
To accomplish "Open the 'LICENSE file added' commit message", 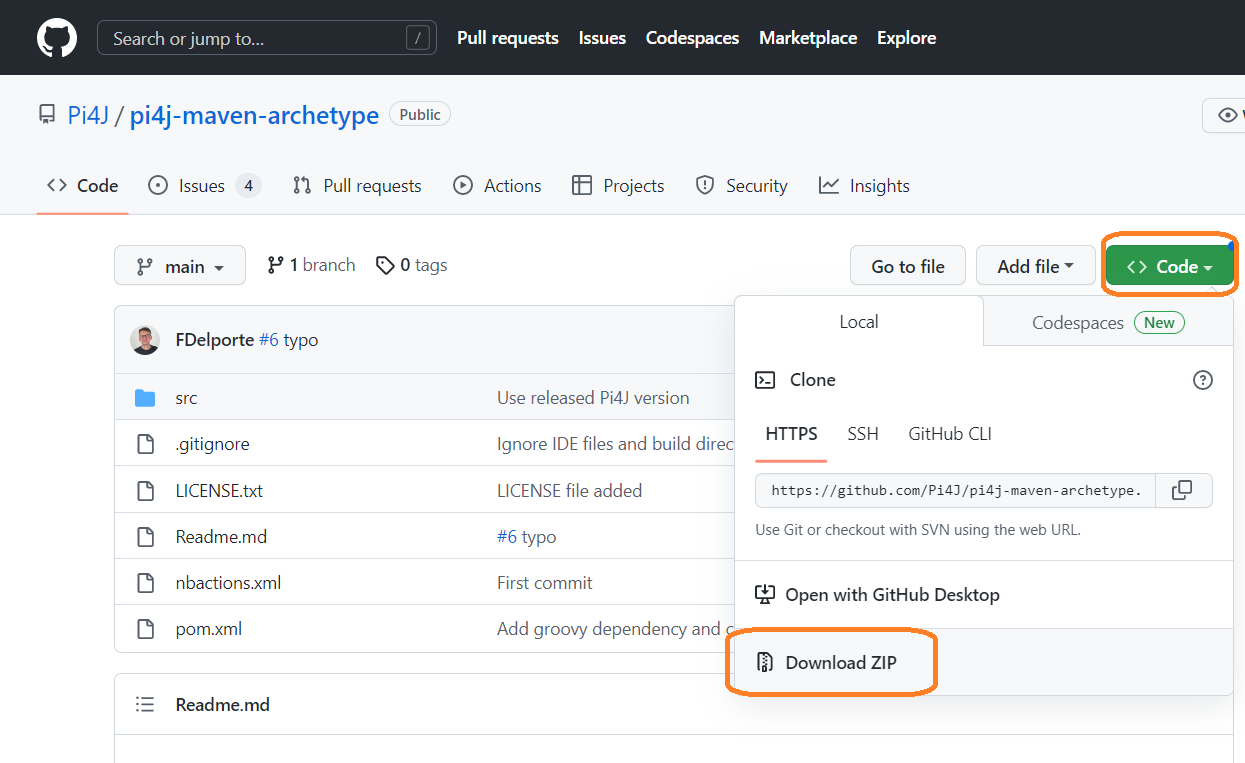I will point(570,491).
